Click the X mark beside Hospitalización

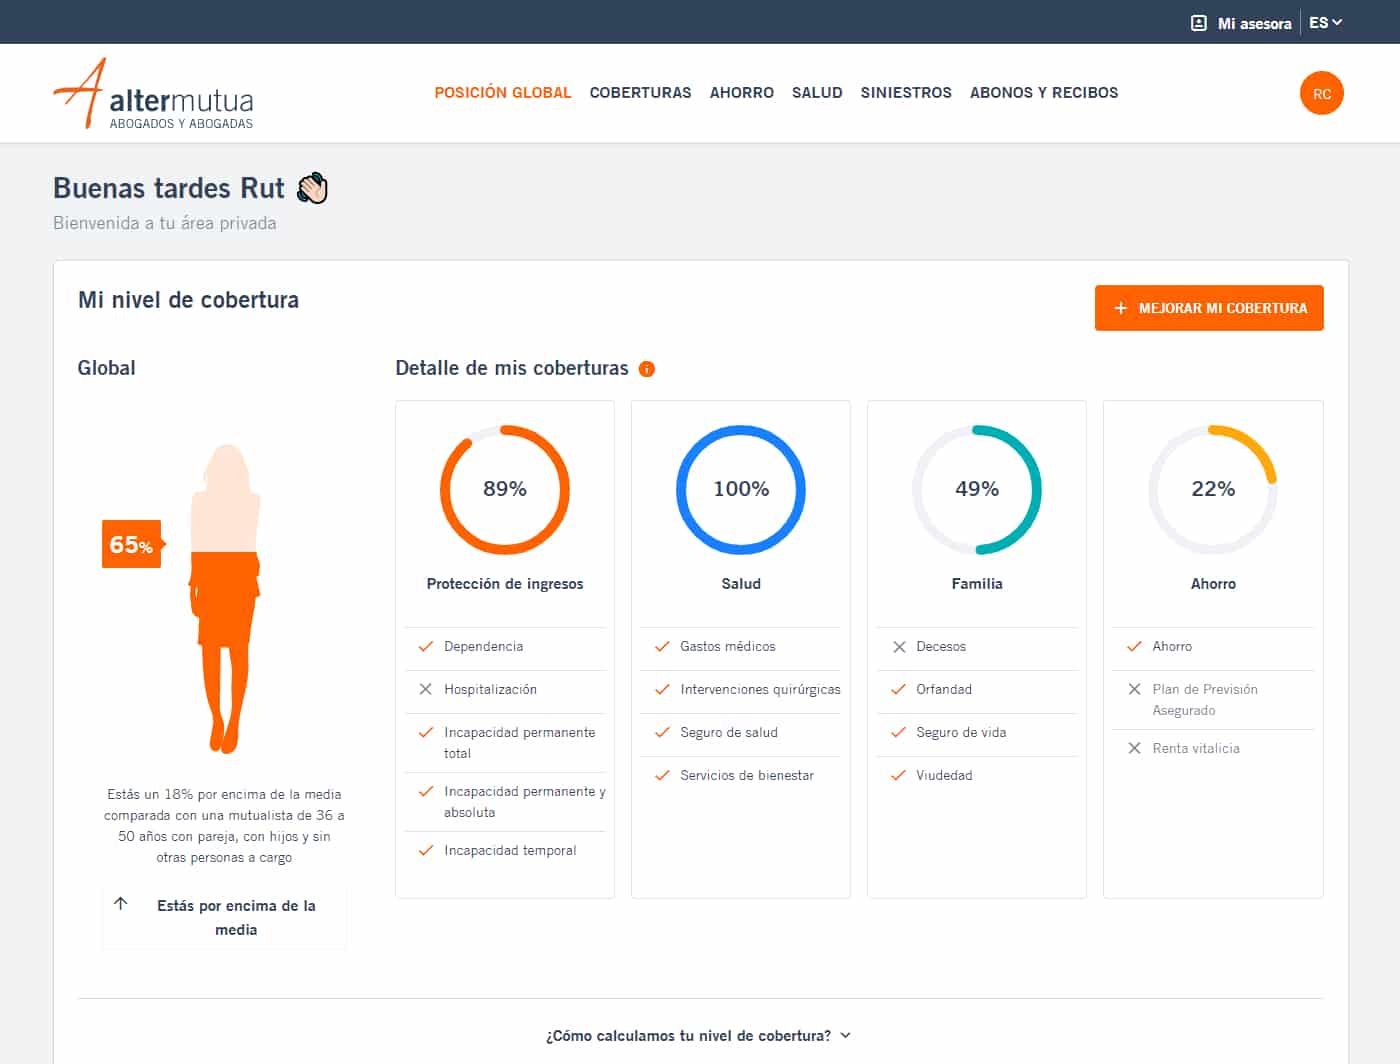pos(425,689)
